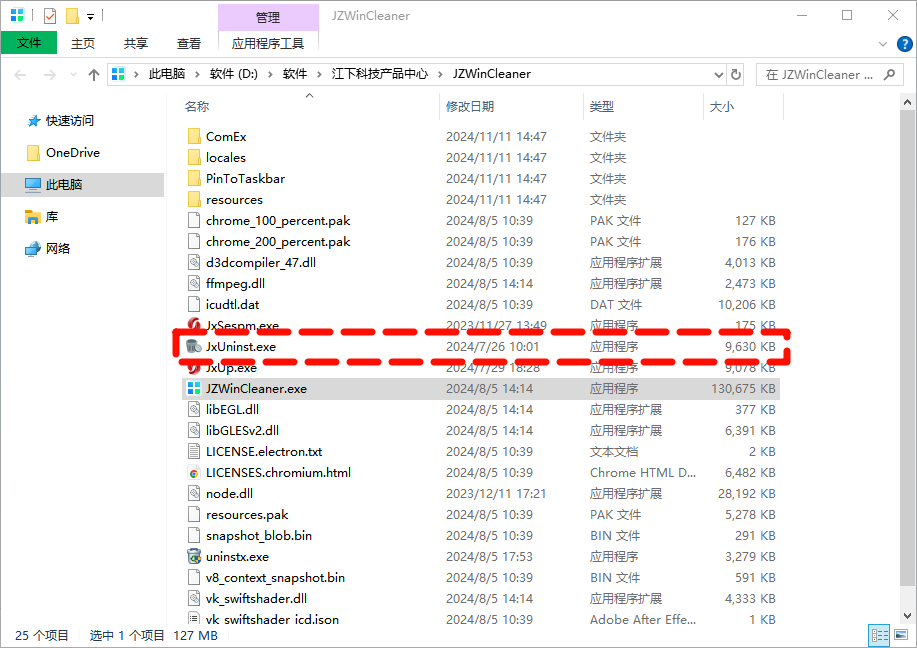Click the node.dll file icon
Image resolution: width=917 pixels, height=648 pixels.
(x=194, y=494)
